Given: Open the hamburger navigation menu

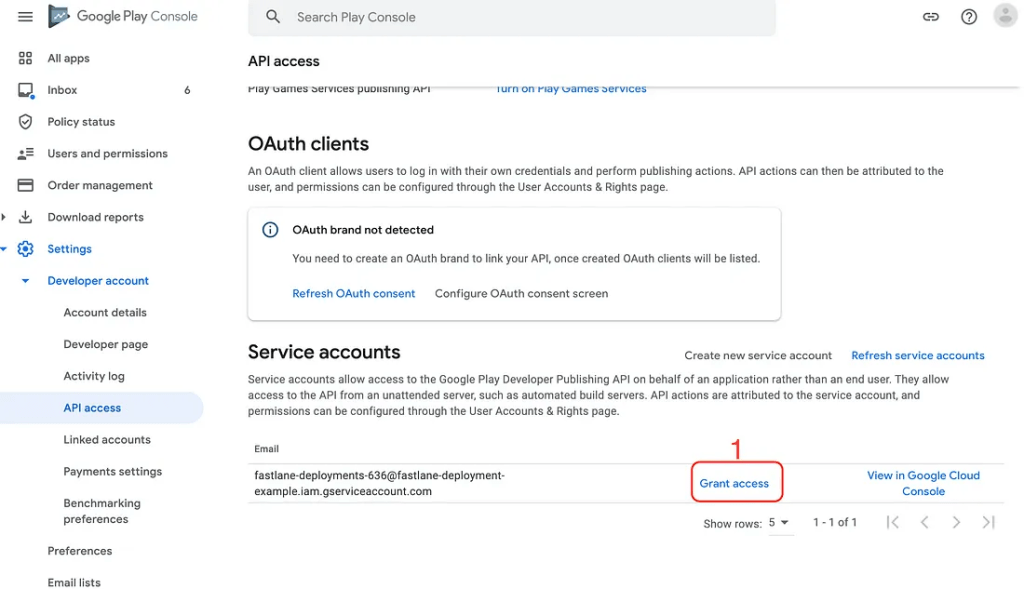Looking at the screenshot, I should [25, 16].
